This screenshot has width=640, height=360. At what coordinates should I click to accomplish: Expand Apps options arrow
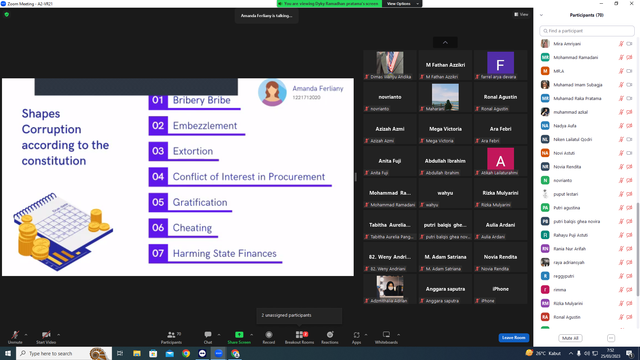[366, 335]
